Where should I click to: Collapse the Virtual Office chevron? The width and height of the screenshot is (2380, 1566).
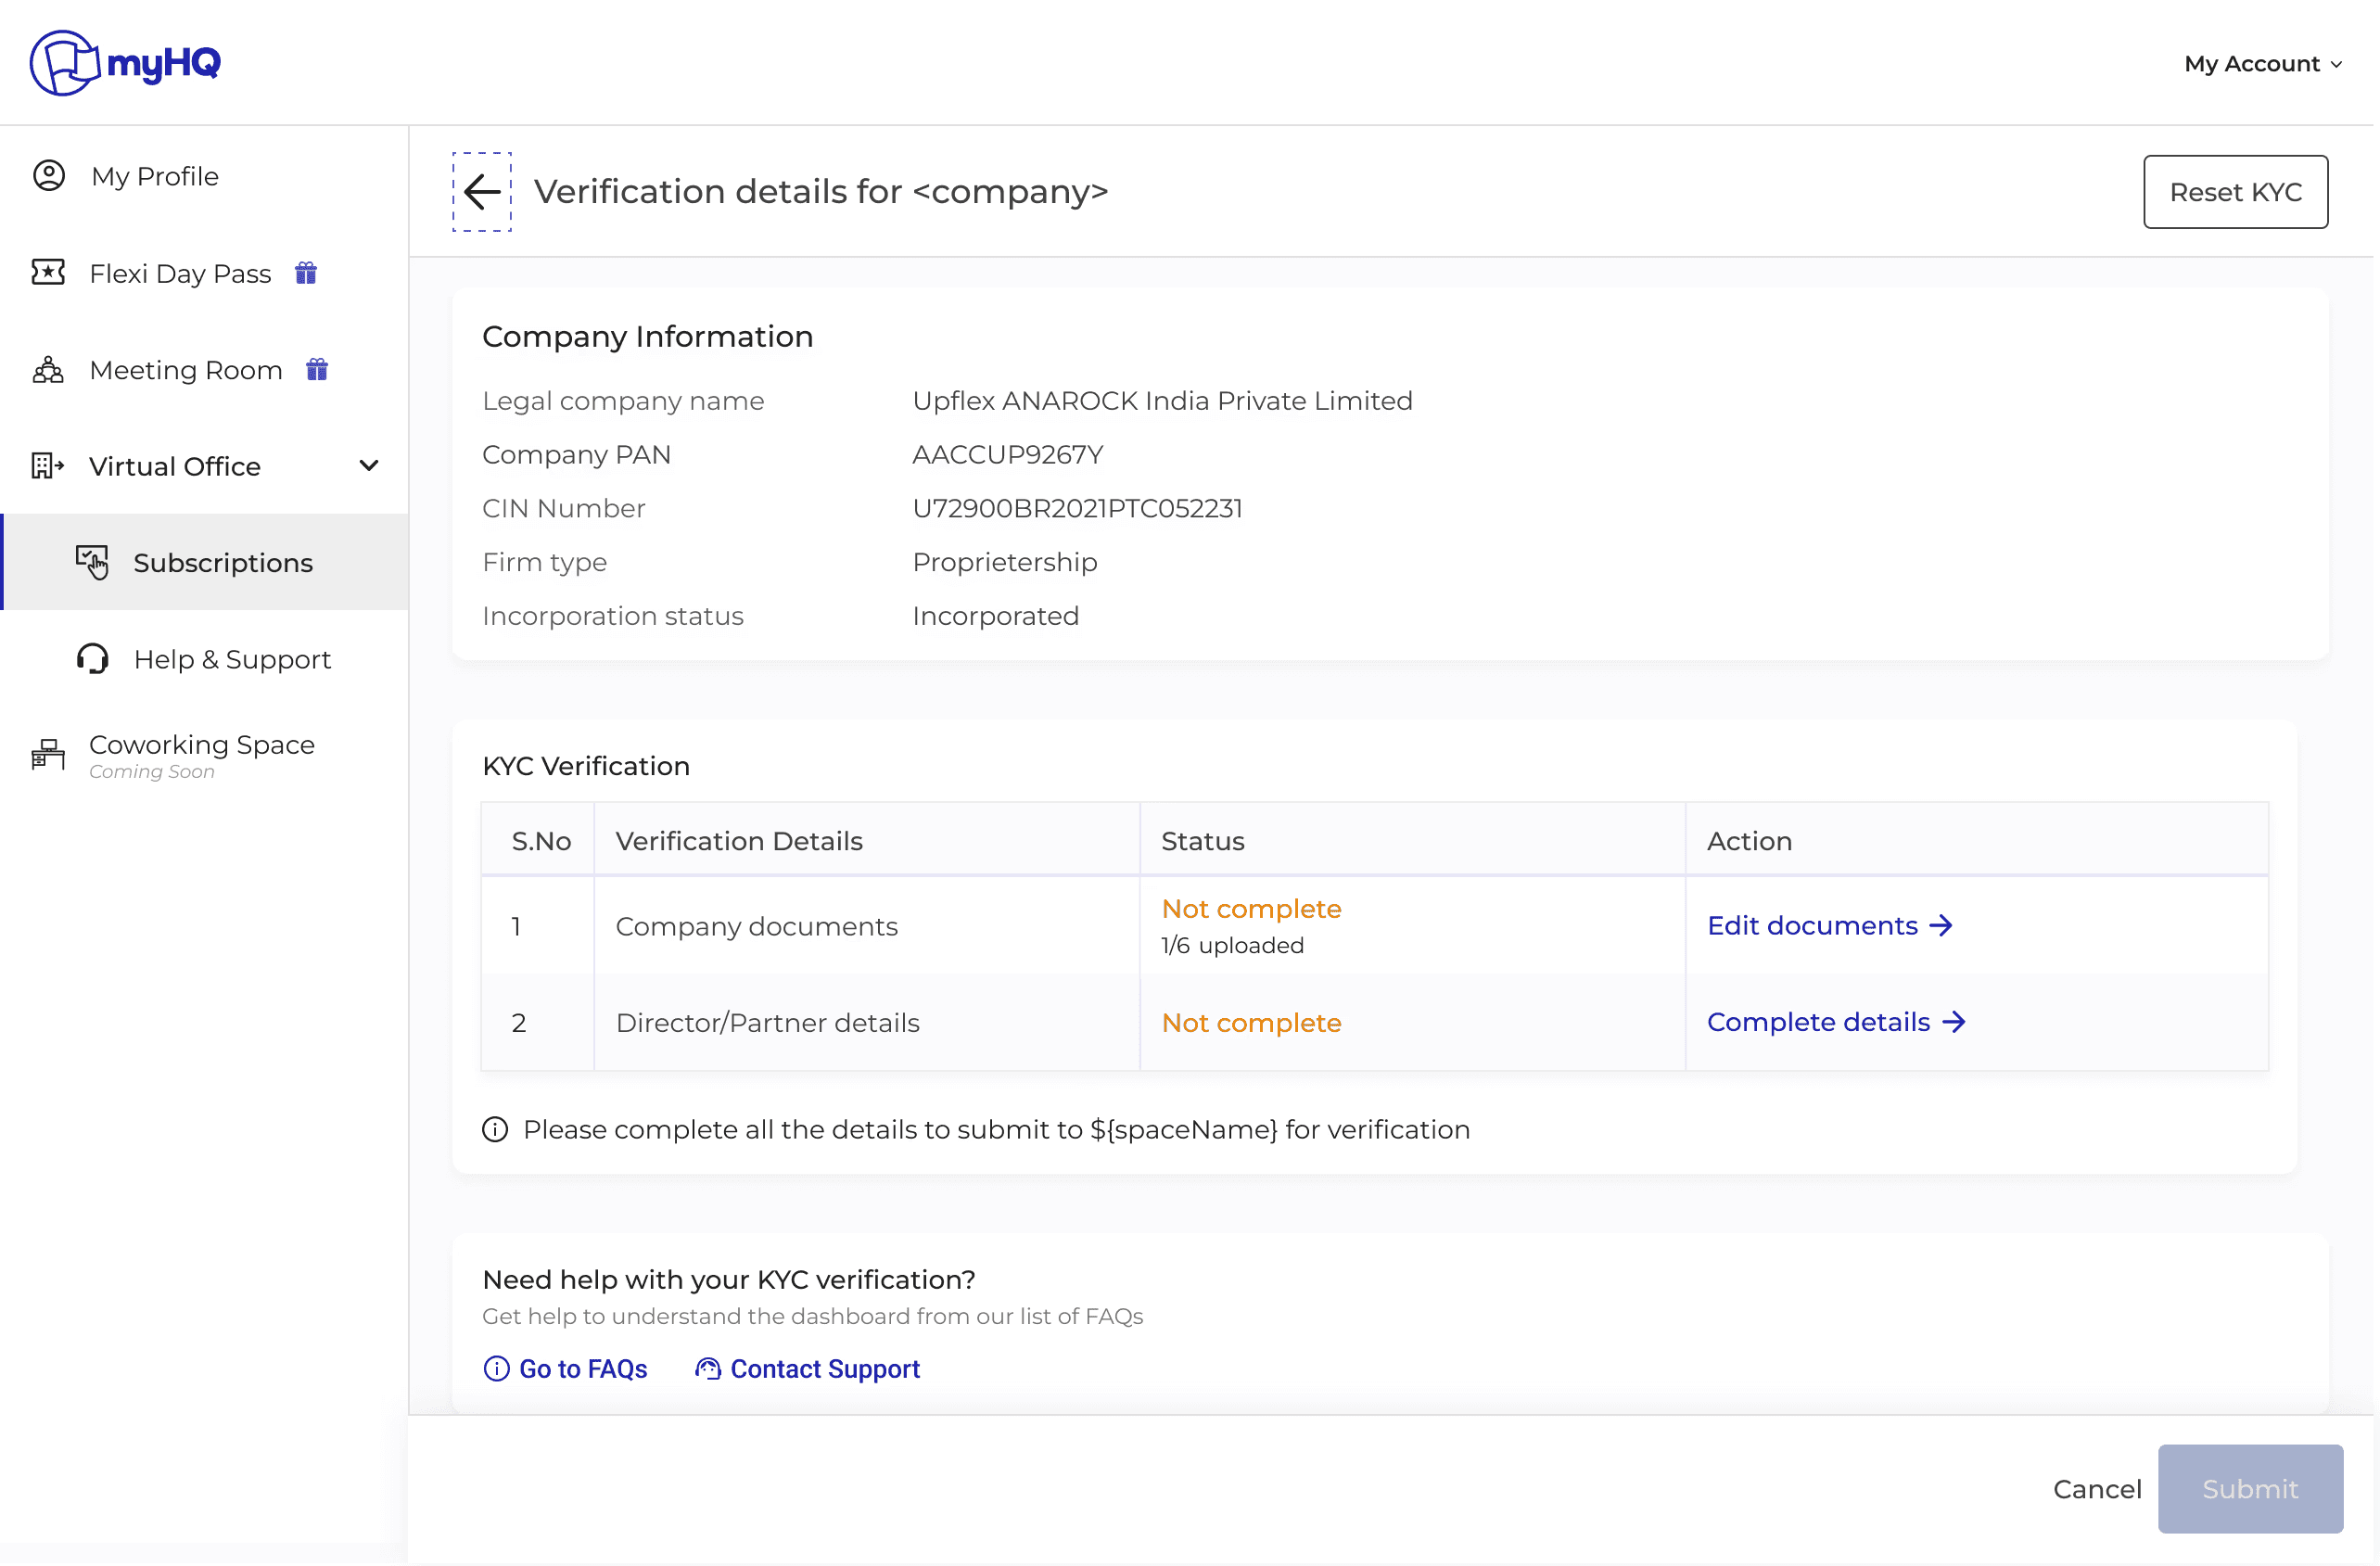[369, 466]
